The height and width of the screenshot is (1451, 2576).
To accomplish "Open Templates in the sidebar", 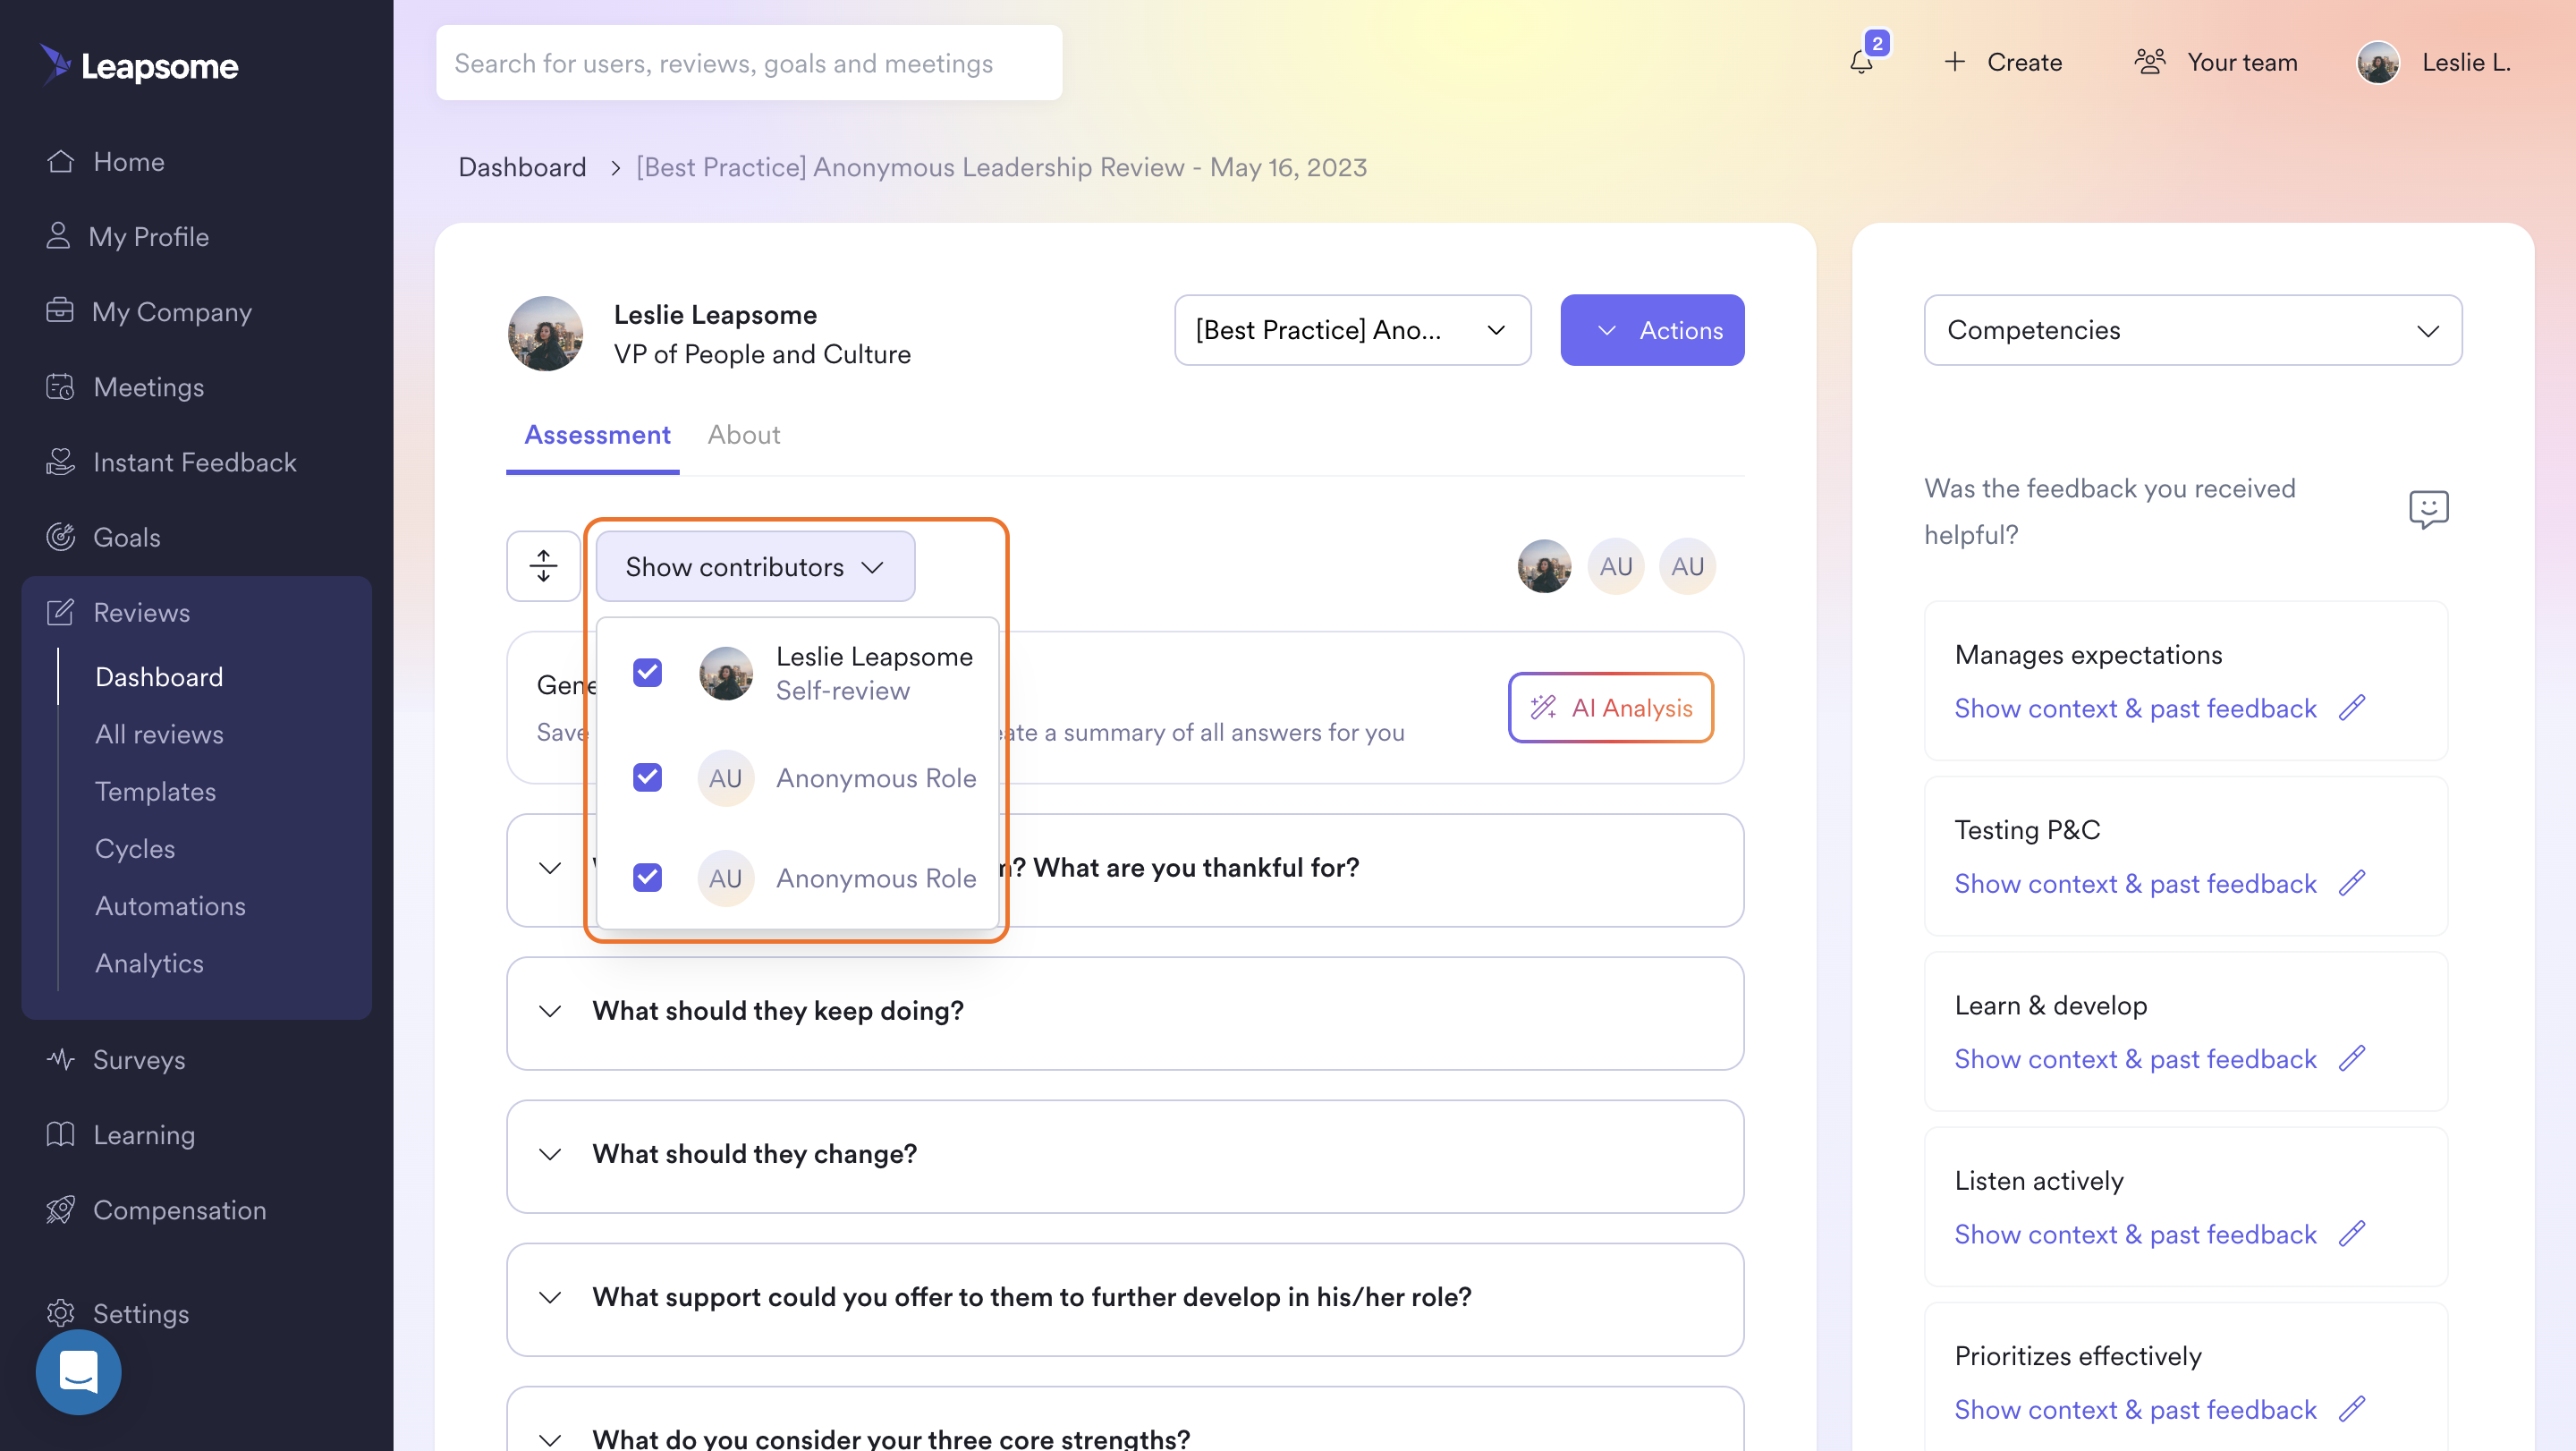I will (x=155, y=790).
